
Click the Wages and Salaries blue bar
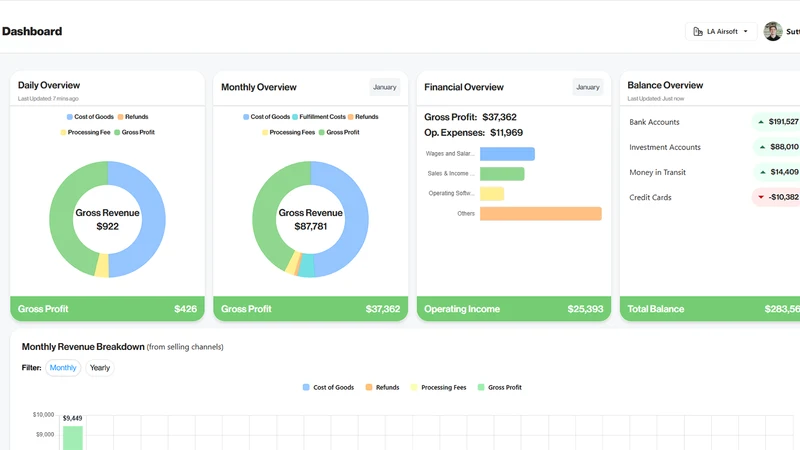point(507,154)
